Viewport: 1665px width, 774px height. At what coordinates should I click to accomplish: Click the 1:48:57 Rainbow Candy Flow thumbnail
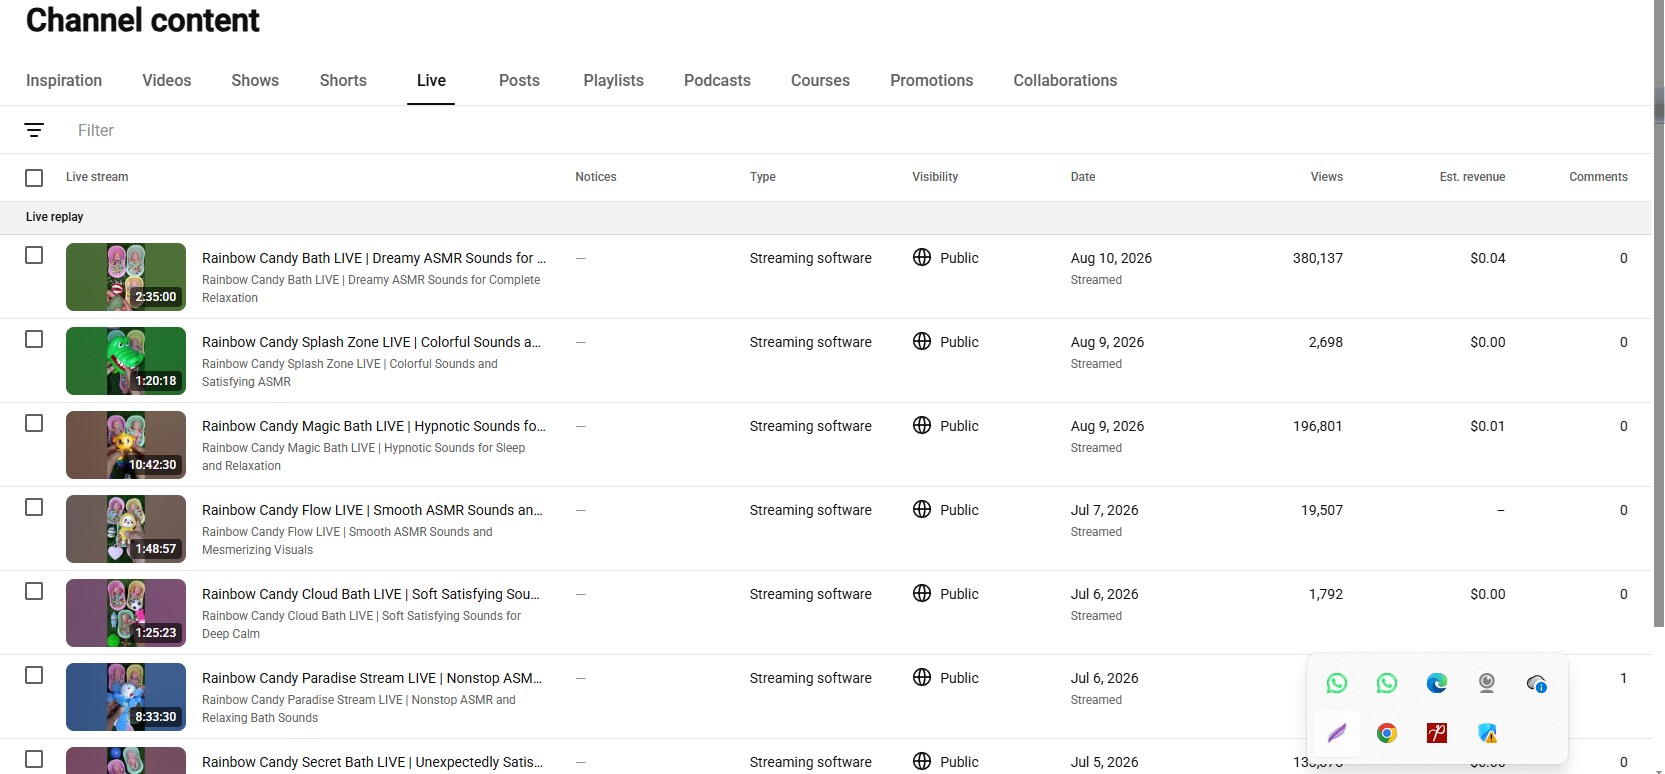[x=126, y=529]
